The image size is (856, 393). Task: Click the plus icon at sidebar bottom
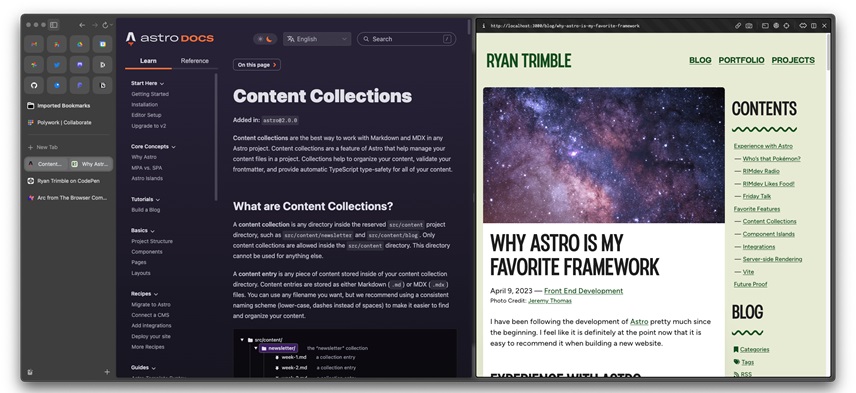(107, 372)
